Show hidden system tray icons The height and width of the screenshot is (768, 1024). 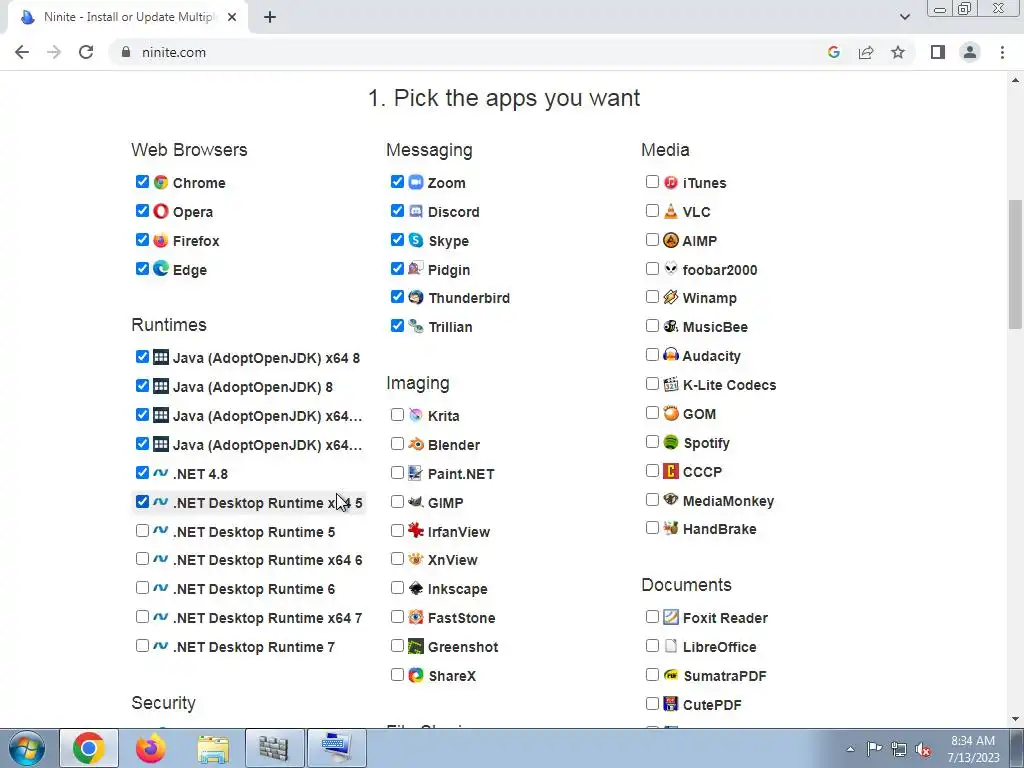click(850, 749)
